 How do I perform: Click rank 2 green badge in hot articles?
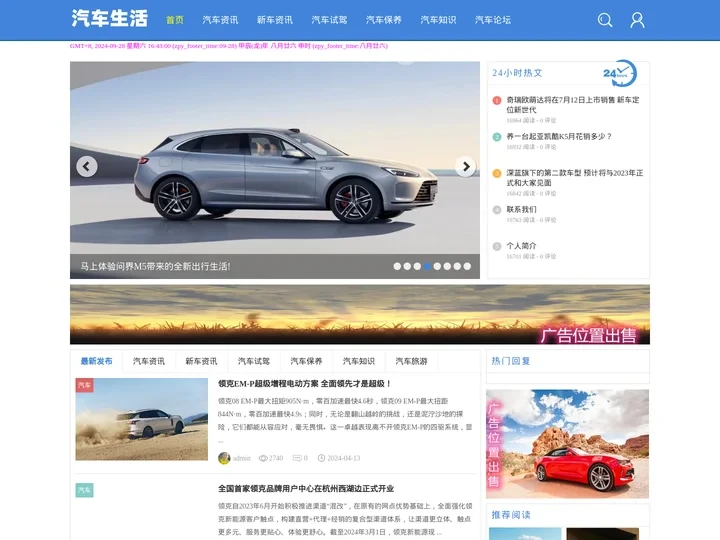(497, 137)
